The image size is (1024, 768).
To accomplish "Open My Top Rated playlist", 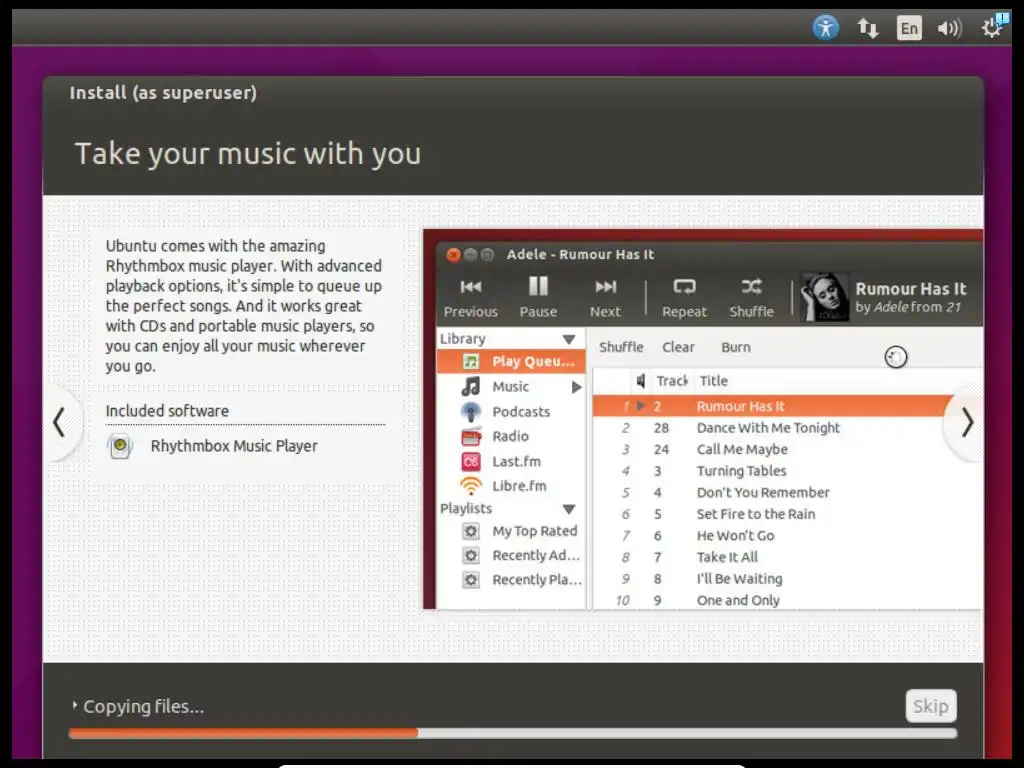I will click(x=511, y=531).
